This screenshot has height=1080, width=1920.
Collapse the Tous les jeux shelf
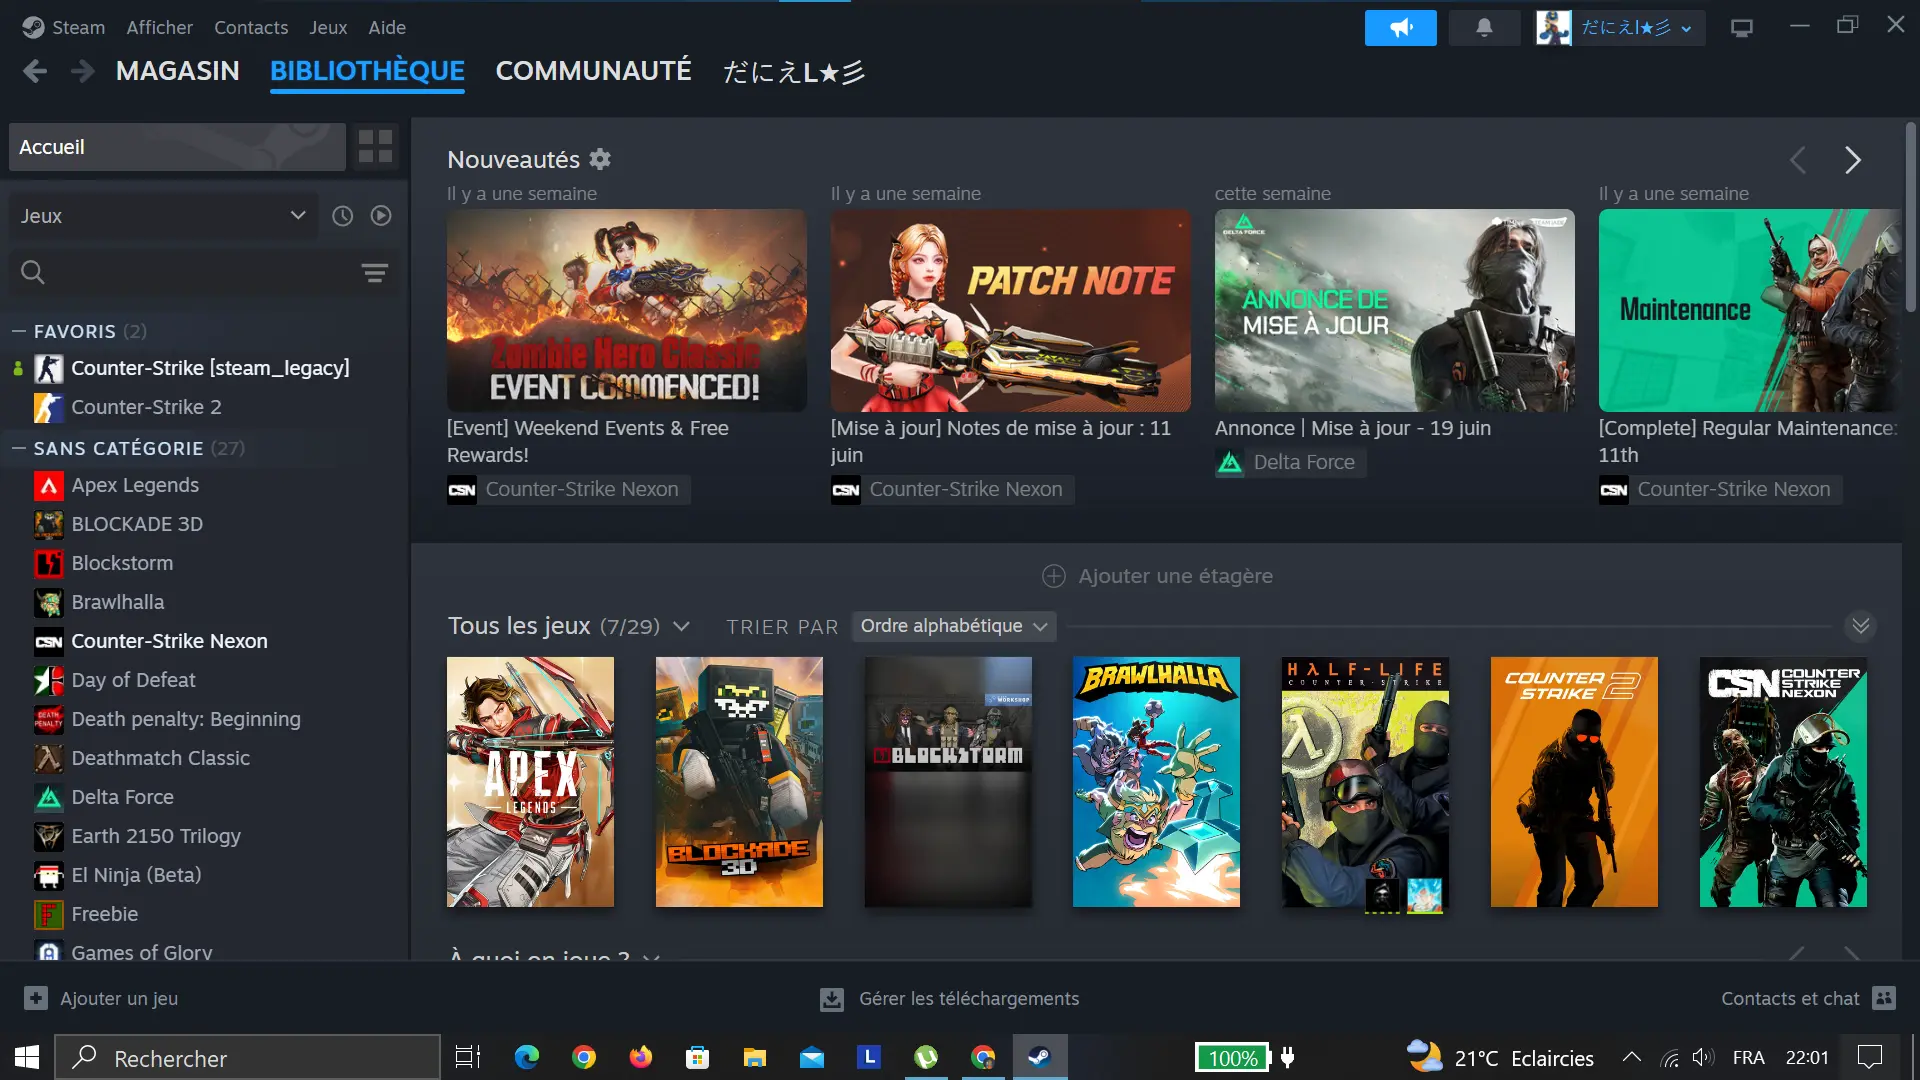point(1860,626)
